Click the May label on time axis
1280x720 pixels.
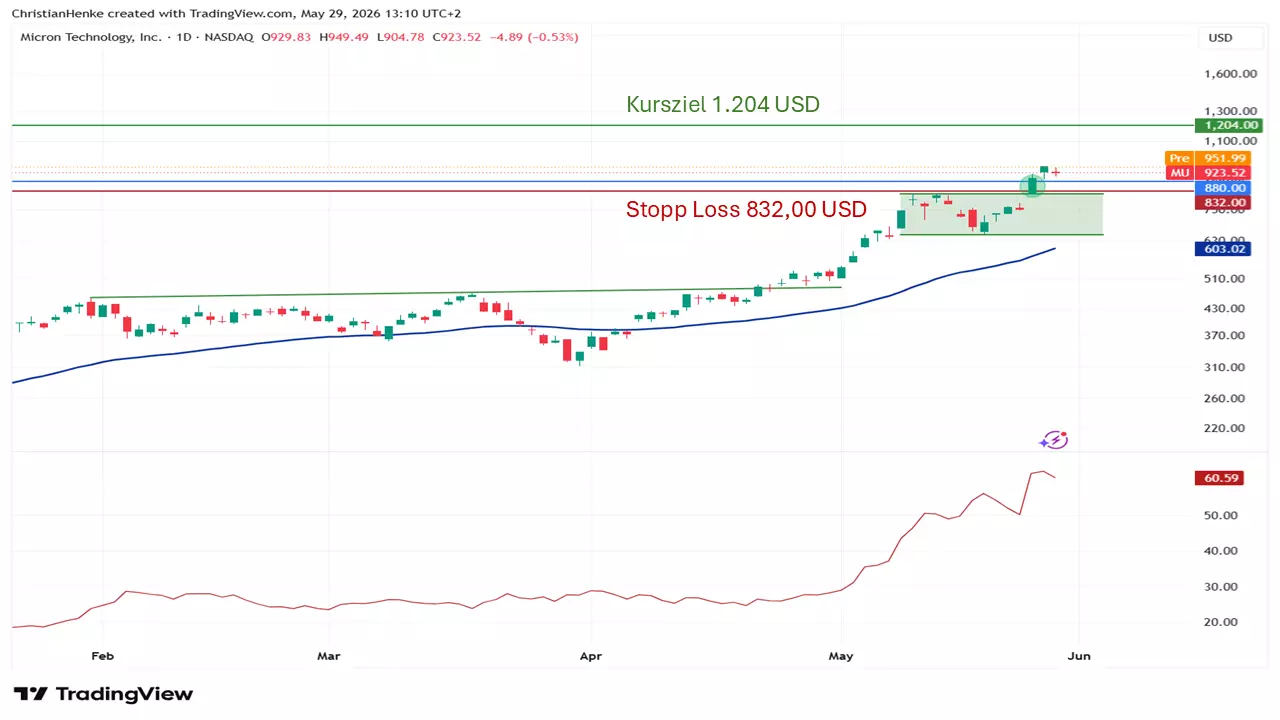coord(842,657)
